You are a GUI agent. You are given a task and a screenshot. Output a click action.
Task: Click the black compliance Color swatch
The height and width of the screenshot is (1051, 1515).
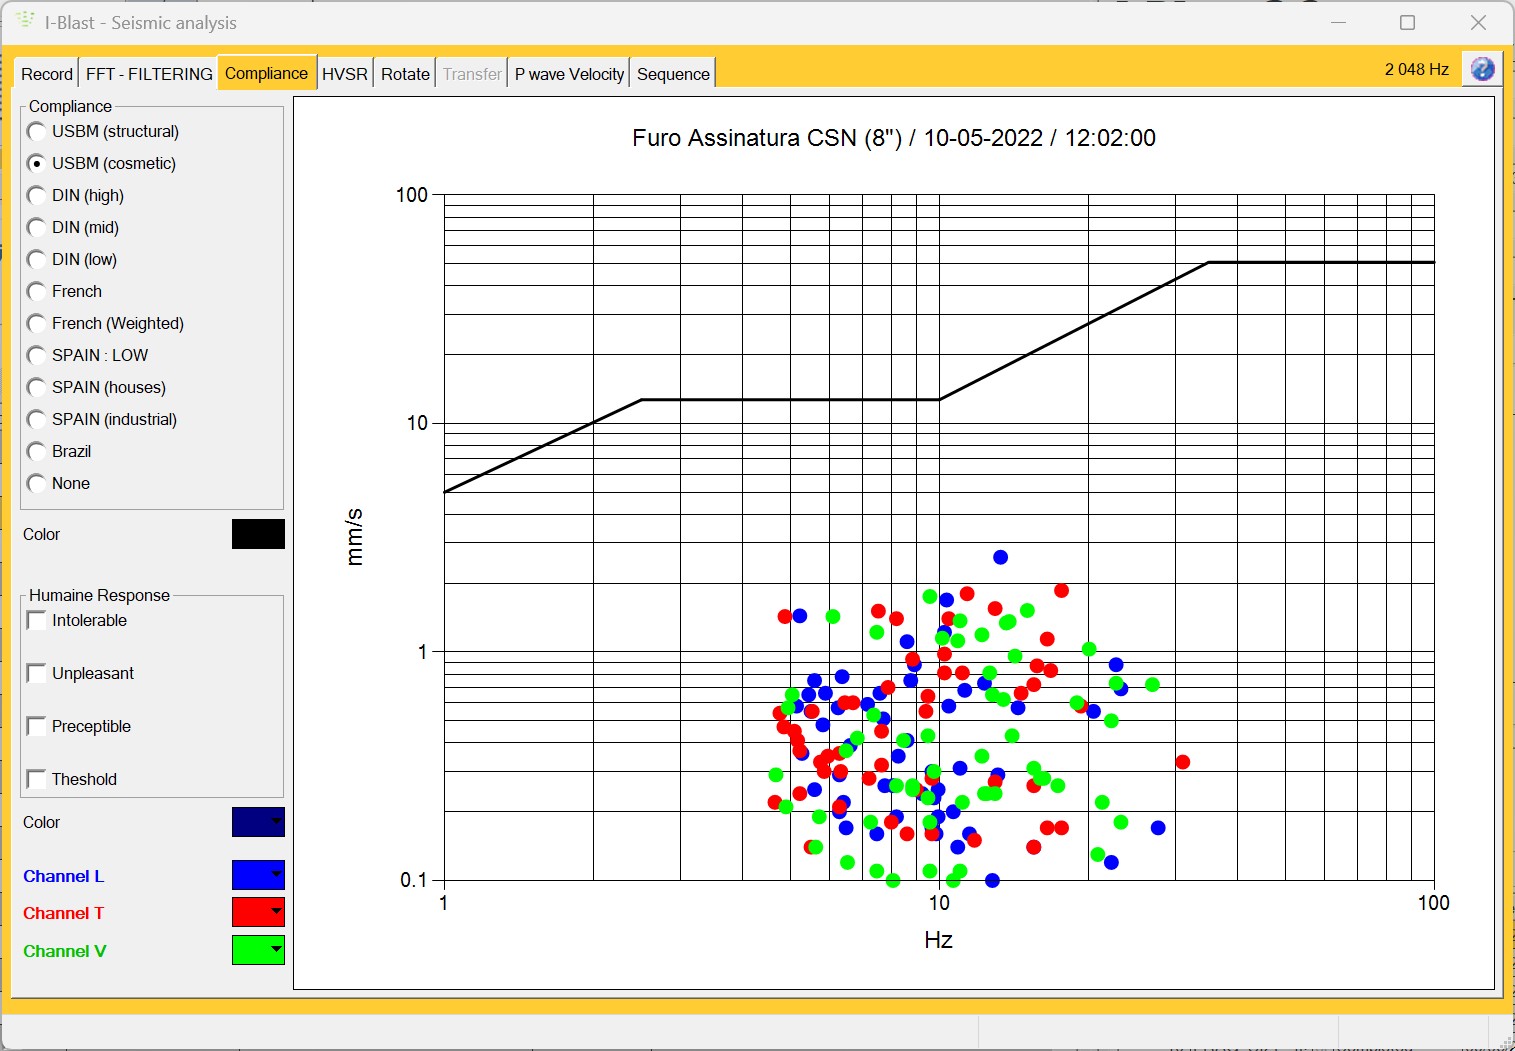pos(258,534)
